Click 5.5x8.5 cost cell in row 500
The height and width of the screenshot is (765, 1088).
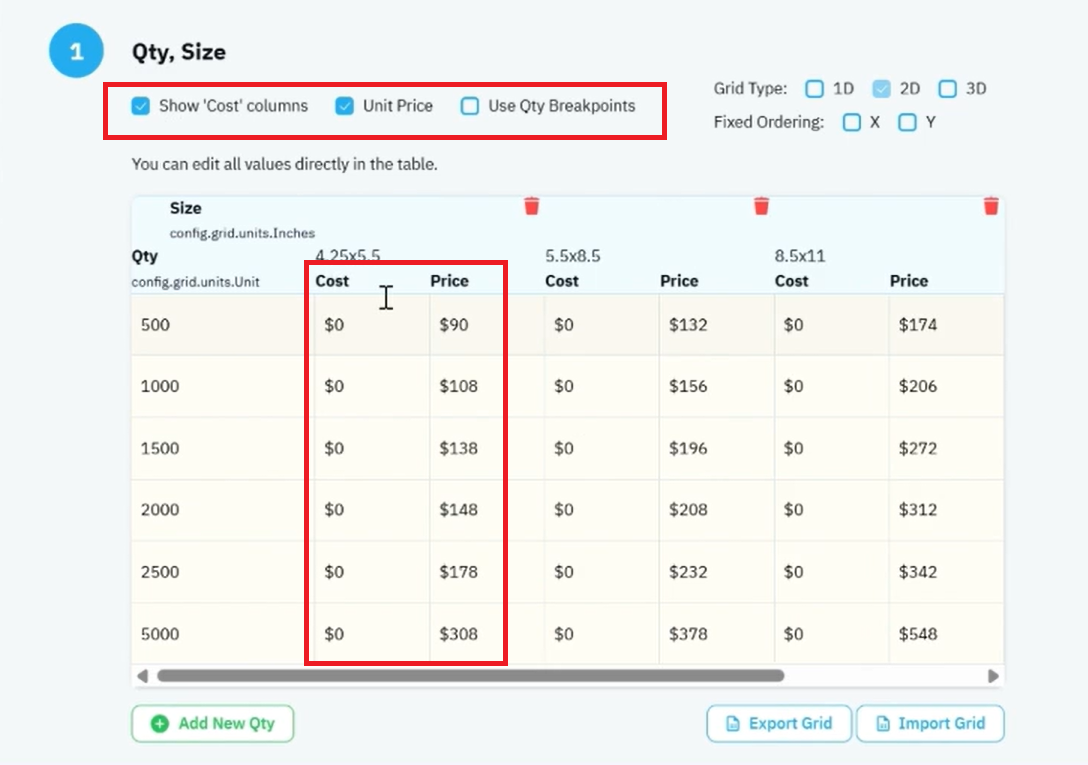(x=602, y=325)
